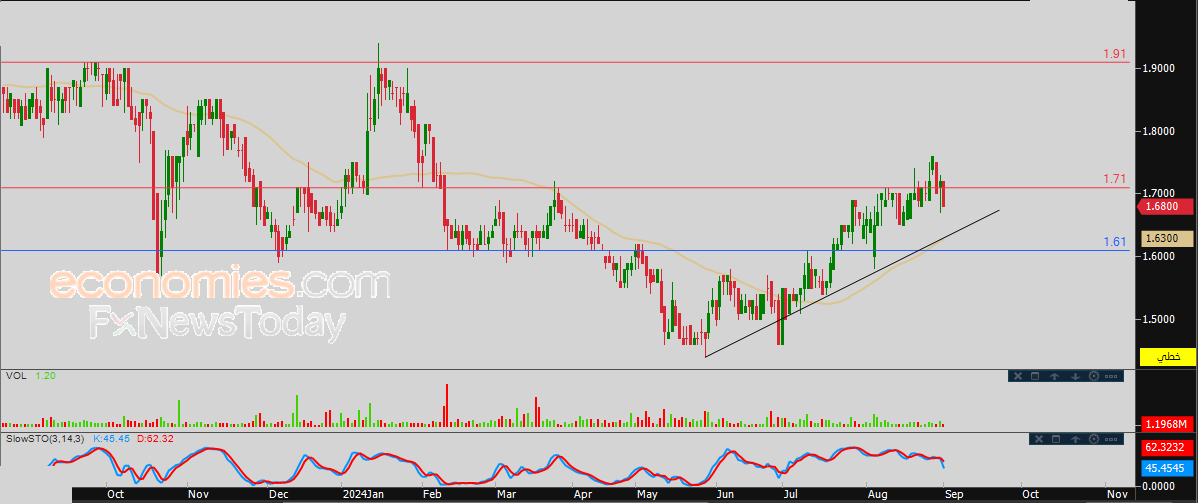Screen dimensions: 1198x504
Task: Click the yellow Arabic scale label button
Action: pos(1167,357)
